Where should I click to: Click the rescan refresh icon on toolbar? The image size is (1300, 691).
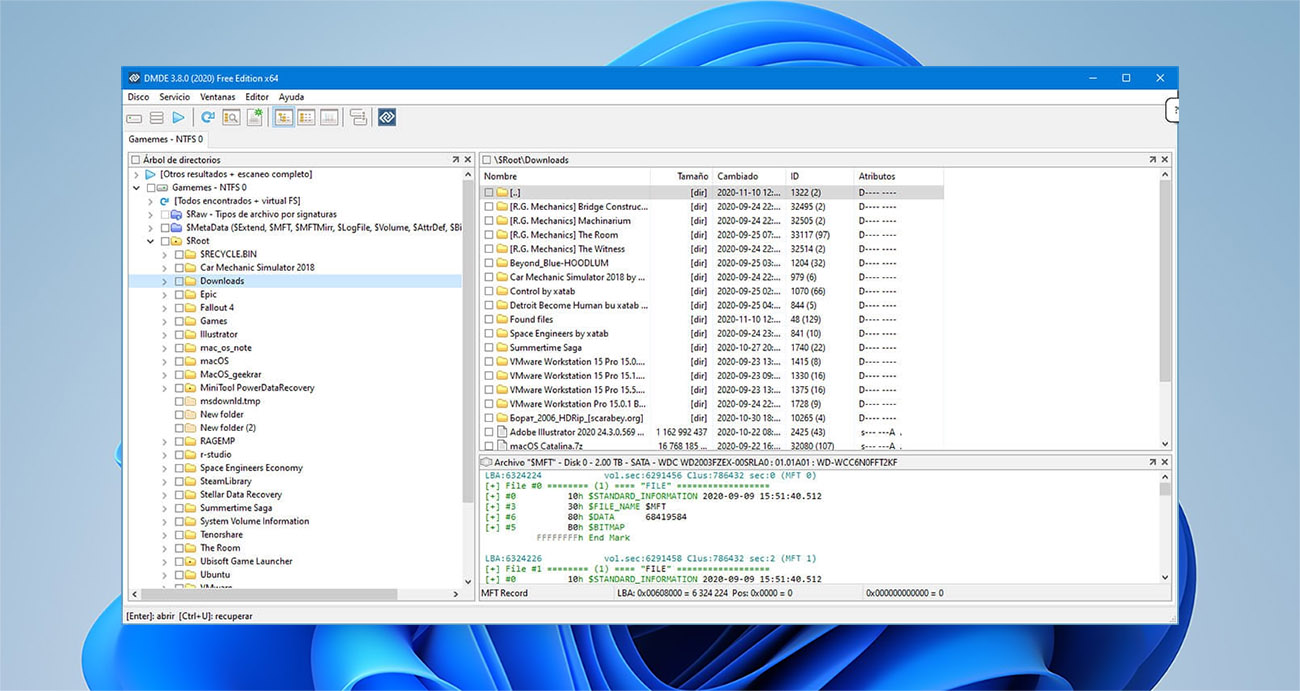click(208, 117)
